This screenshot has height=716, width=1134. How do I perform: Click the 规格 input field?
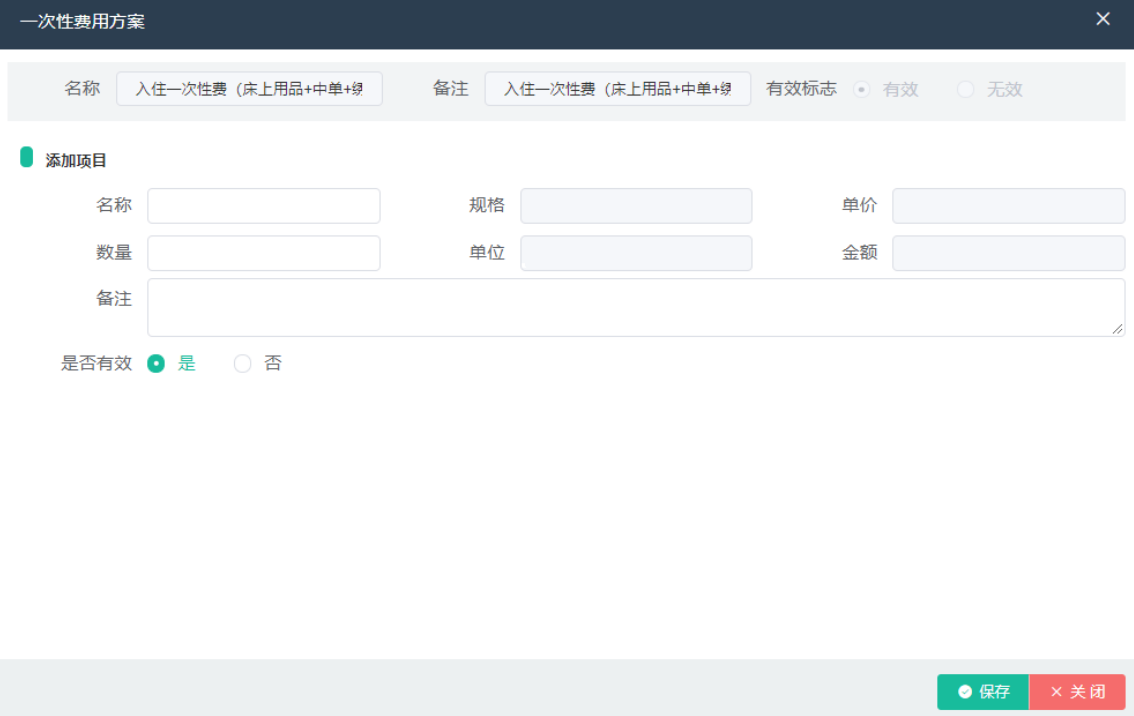pyautogui.click(x=636, y=206)
